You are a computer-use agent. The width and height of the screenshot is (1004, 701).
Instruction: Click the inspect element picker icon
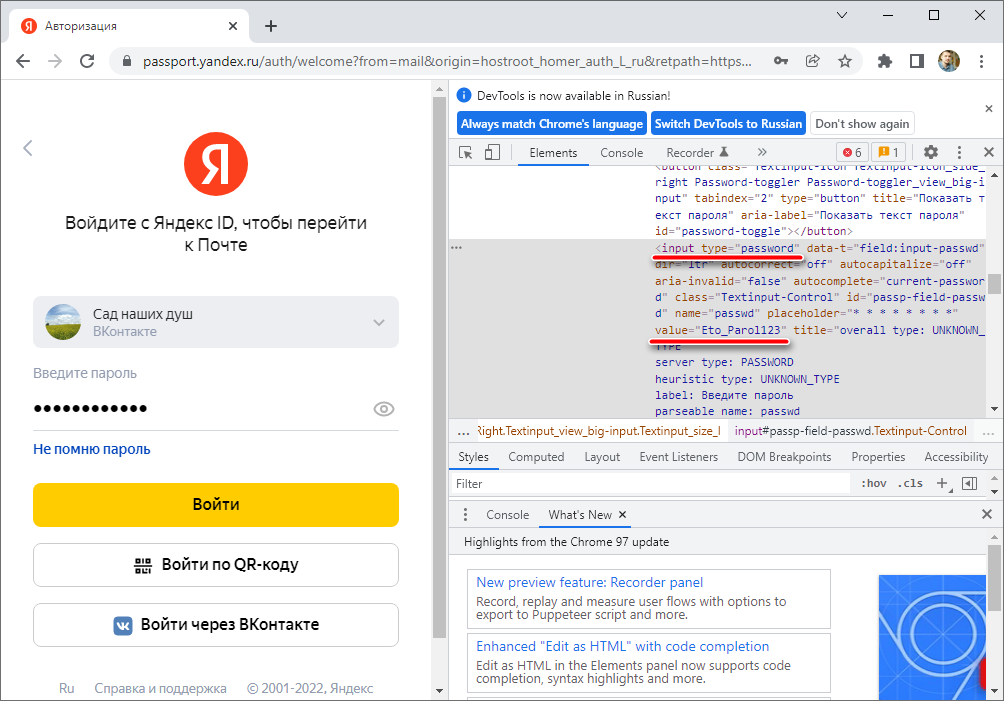pyautogui.click(x=466, y=152)
